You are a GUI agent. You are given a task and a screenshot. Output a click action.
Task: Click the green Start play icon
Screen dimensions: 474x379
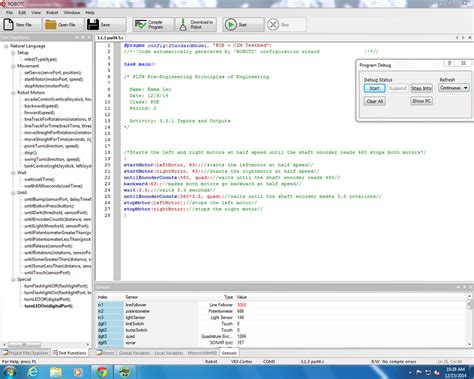[230, 24]
